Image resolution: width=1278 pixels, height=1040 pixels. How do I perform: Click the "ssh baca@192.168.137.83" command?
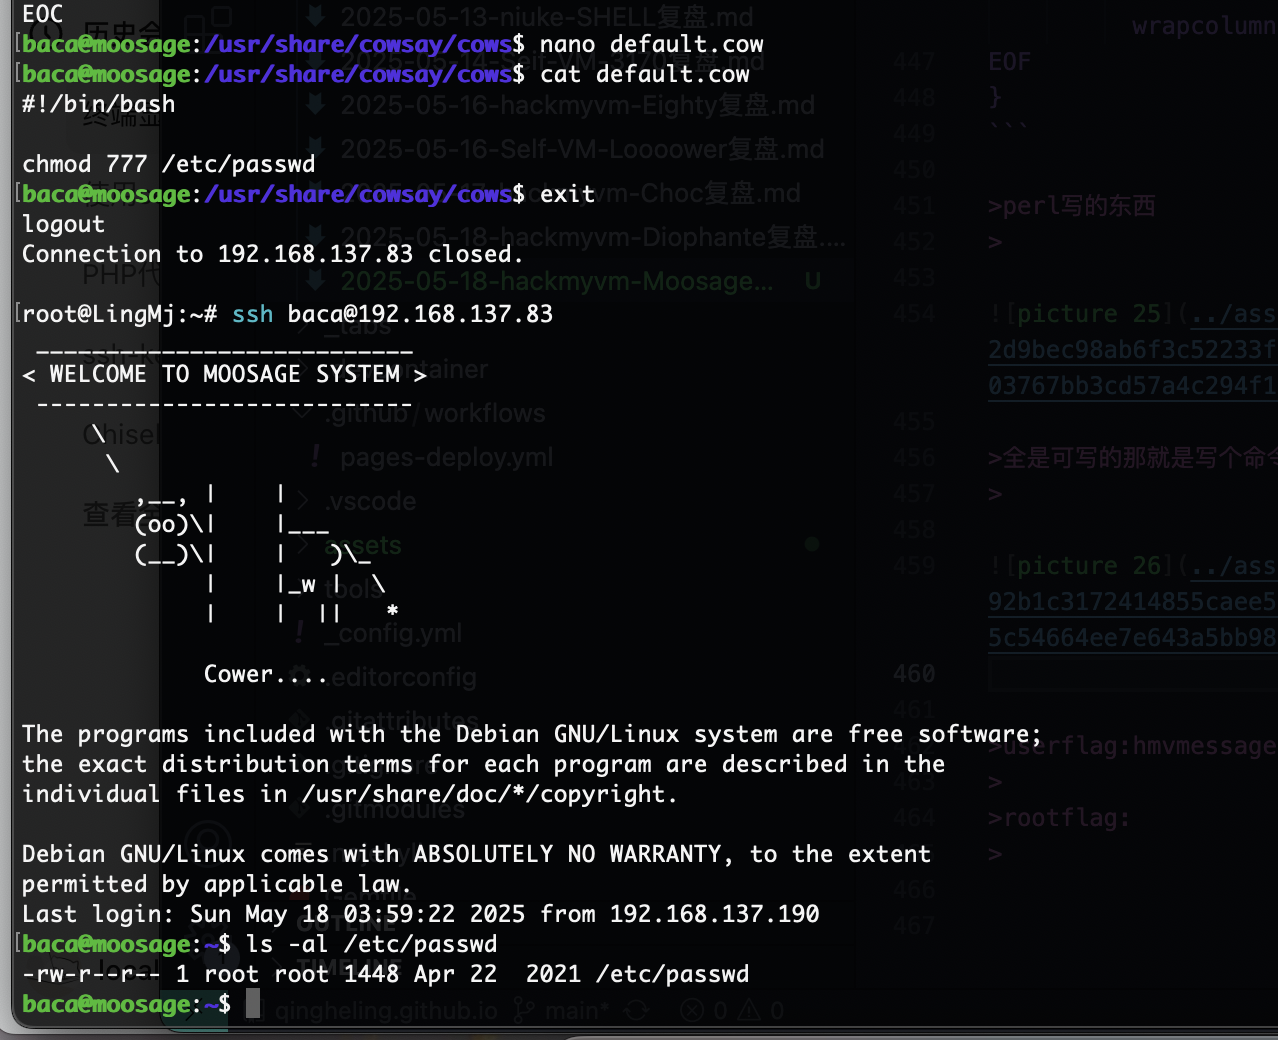392,314
